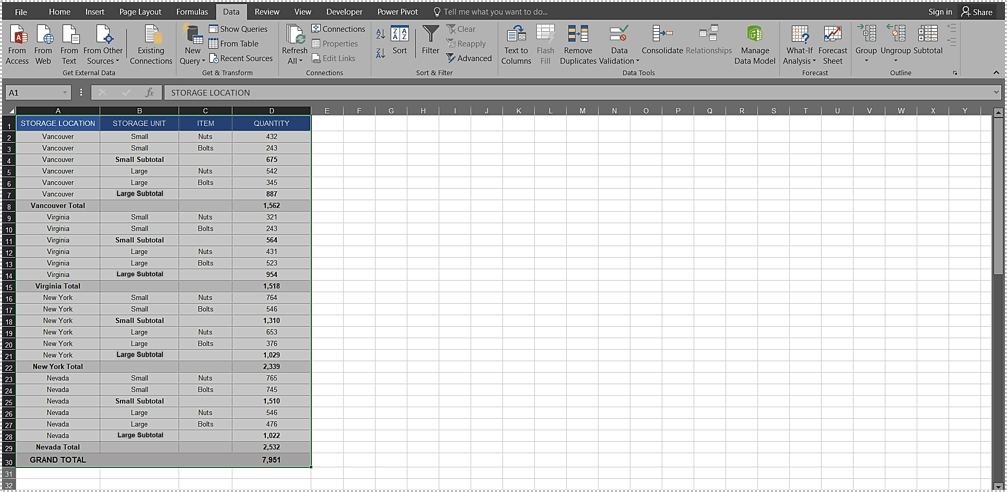This screenshot has width=1007, height=492.
Task: Open the Page Layout tab
Action: [x=140, y=12]
